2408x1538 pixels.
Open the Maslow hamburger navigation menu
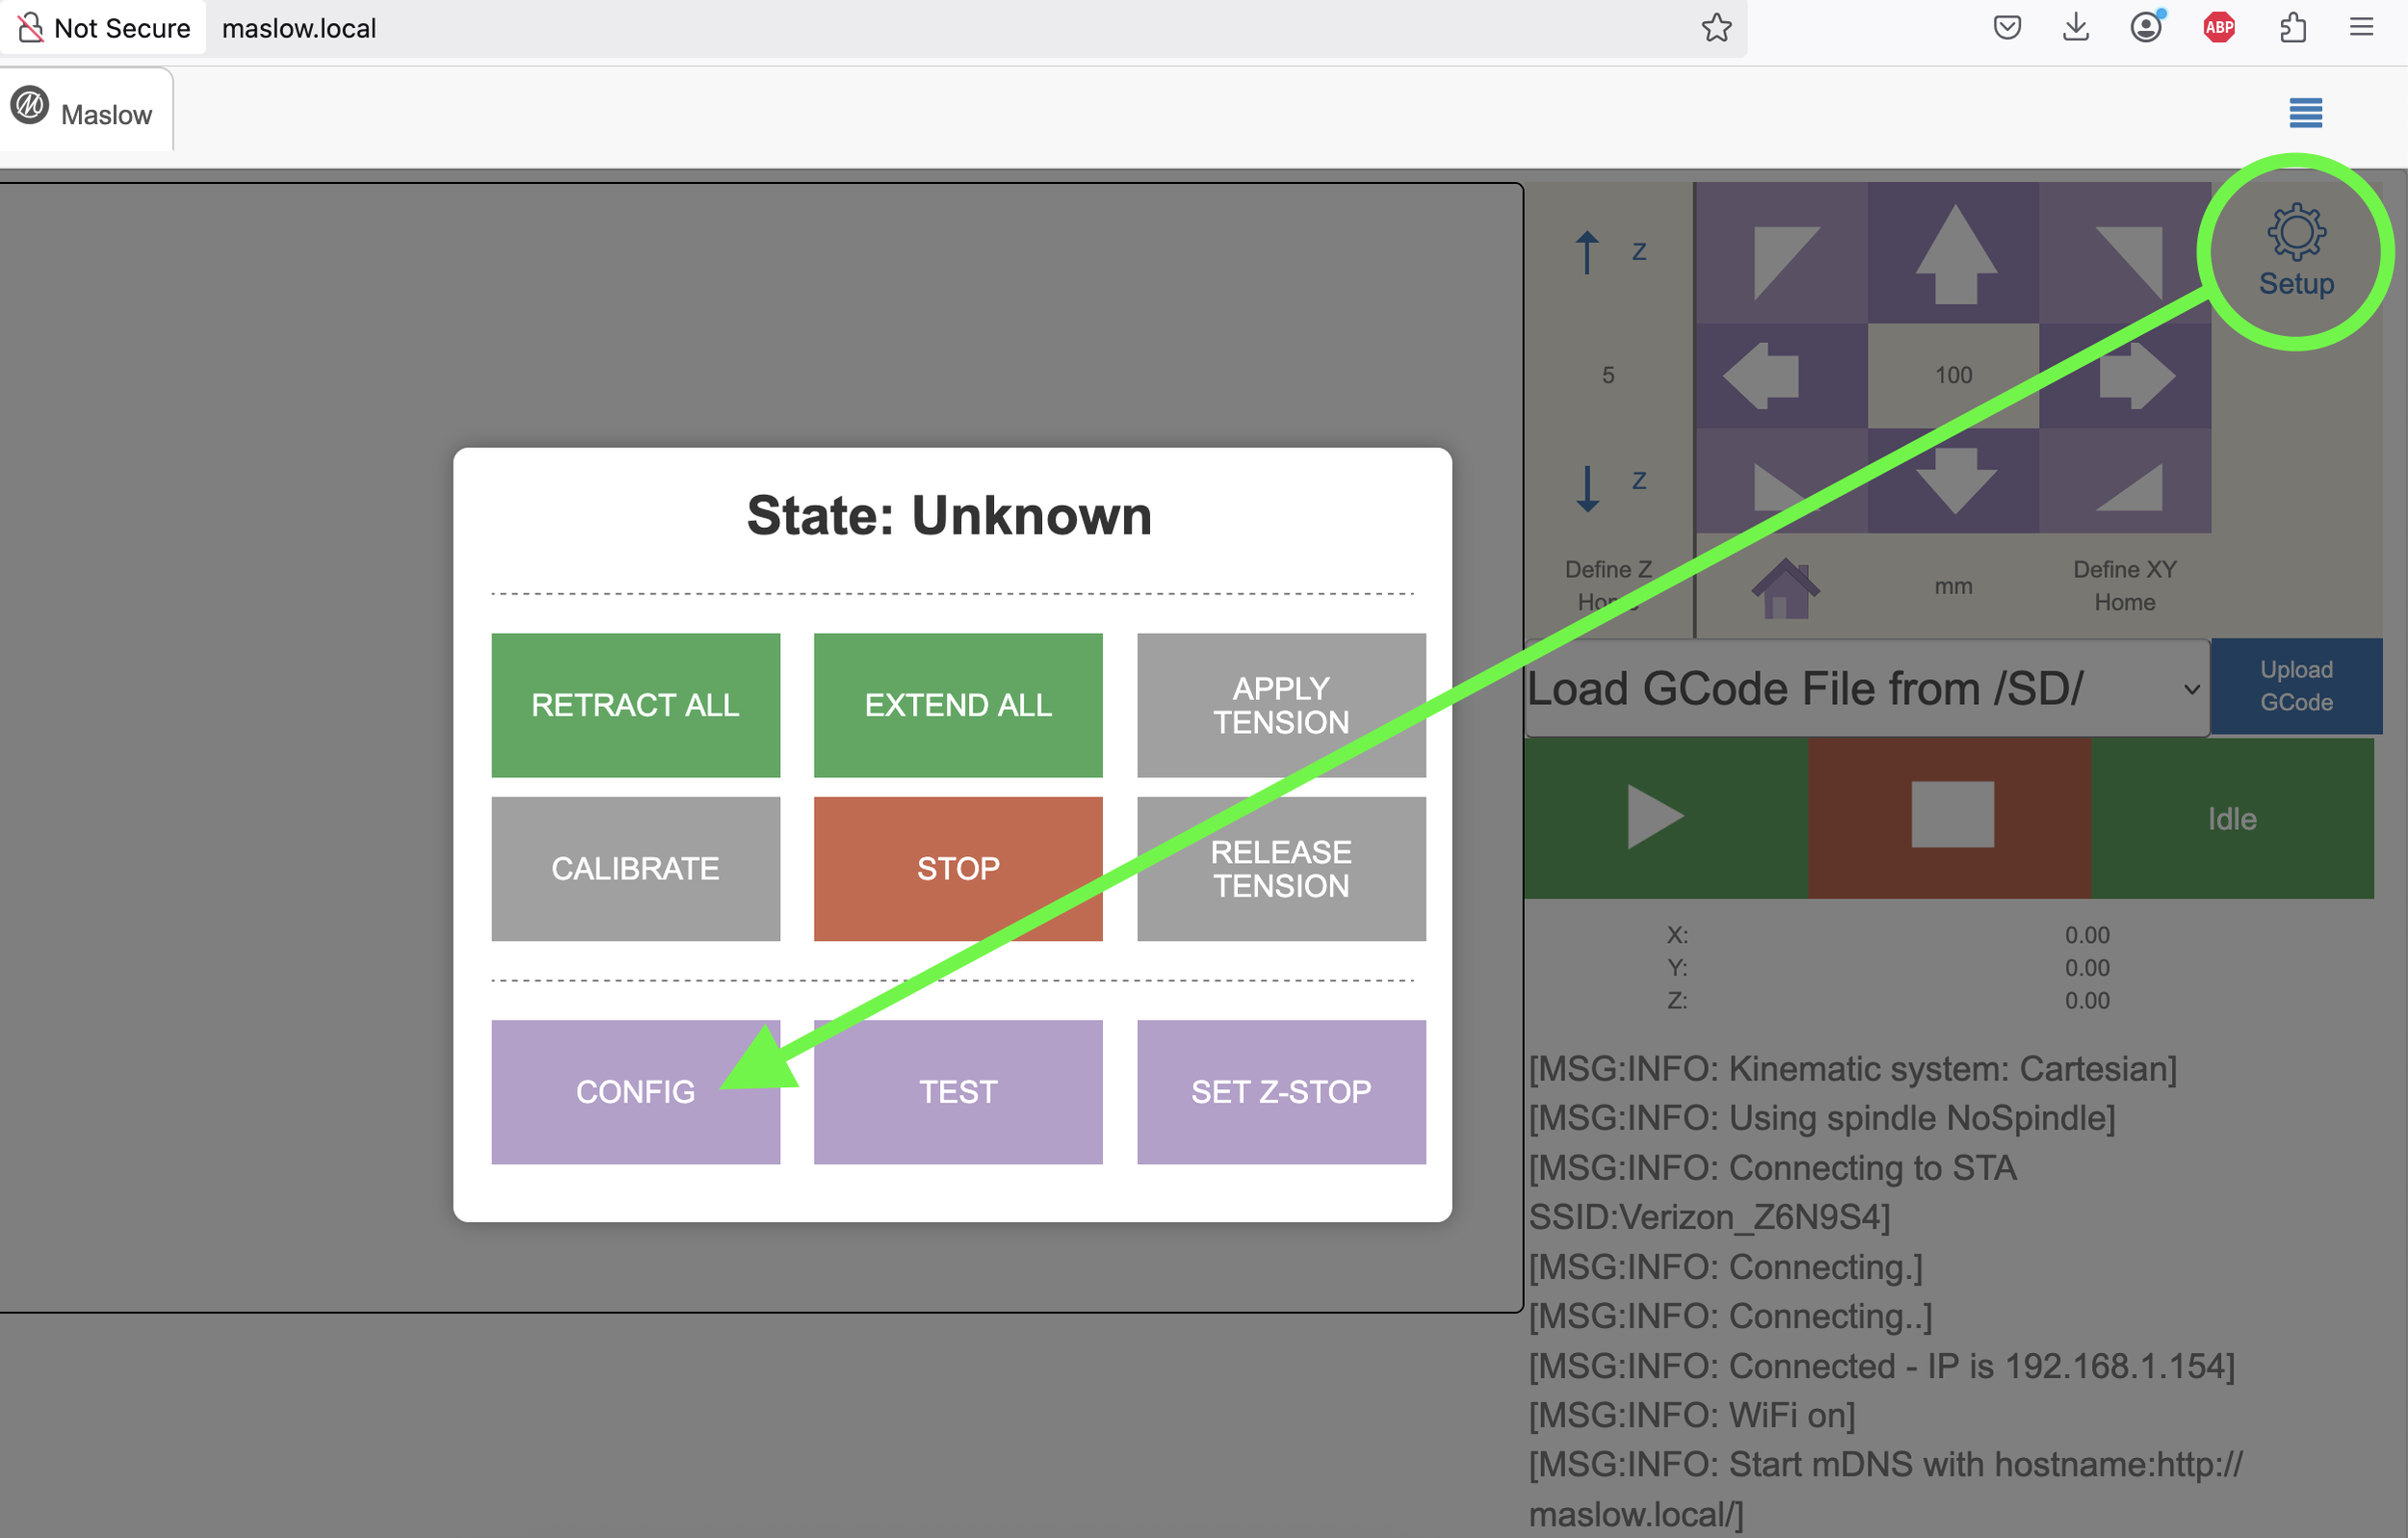click(x=2306, y=113)
